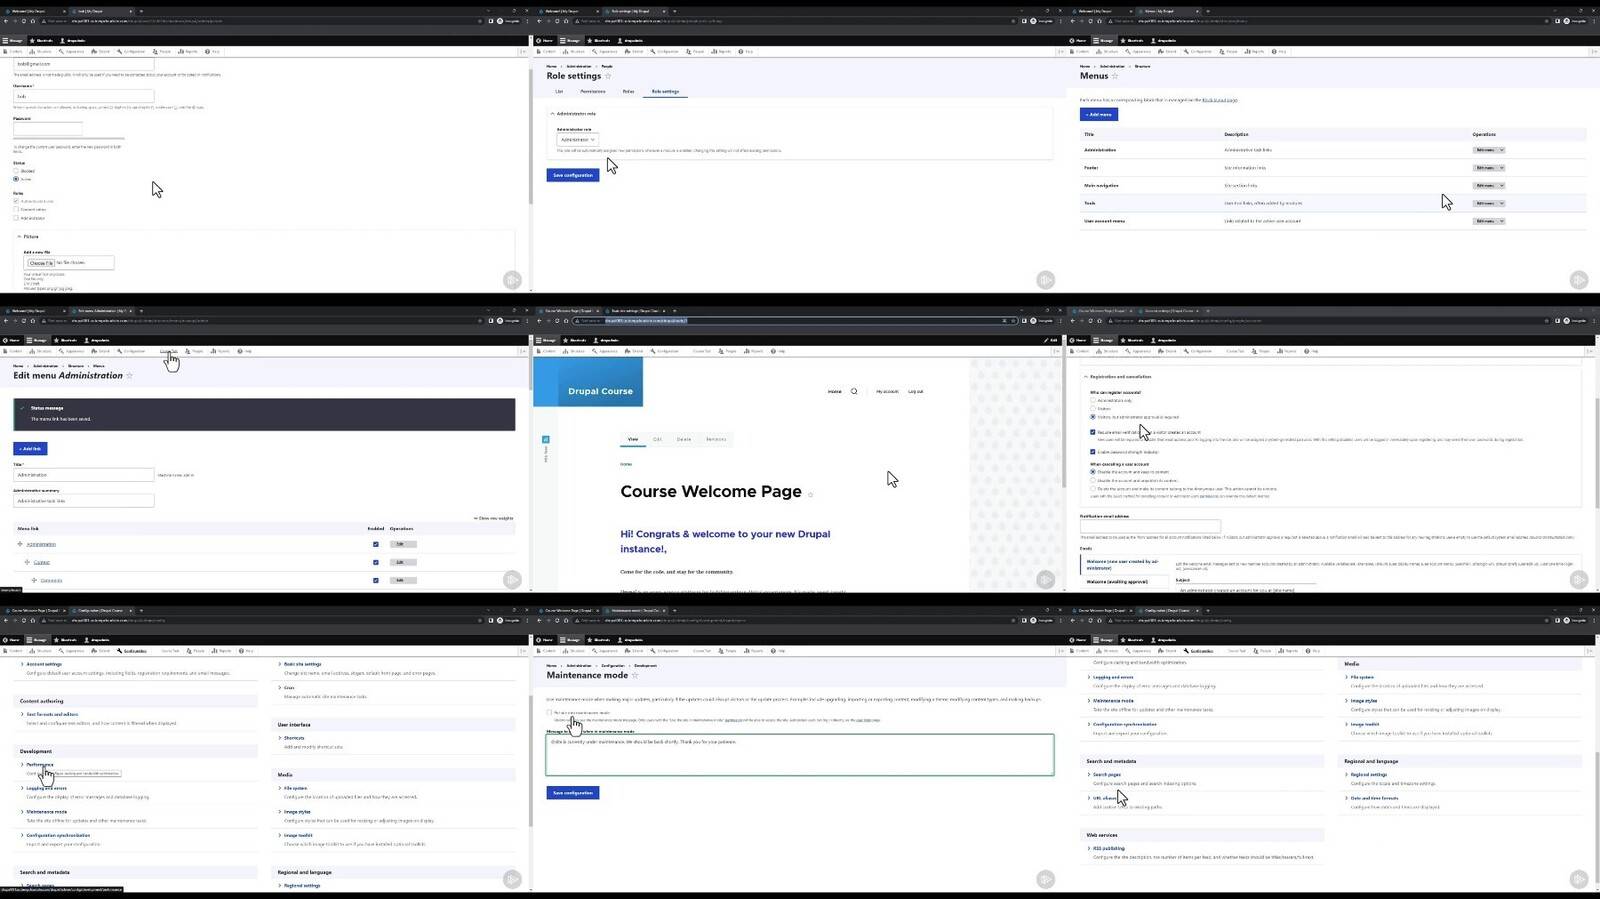This screenshot has width=1600, height=899.
Task: Click the Add menu button
Action: (x=1098, y=114)
